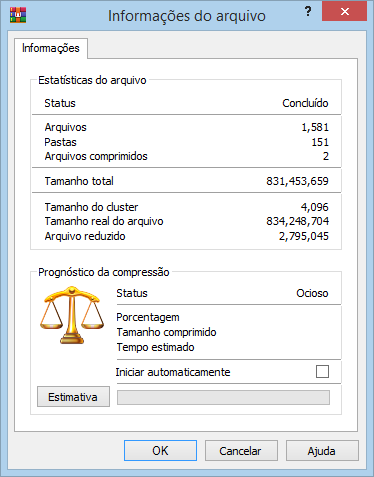
Task: Click the Estimativa button
Action: (73, 397)
